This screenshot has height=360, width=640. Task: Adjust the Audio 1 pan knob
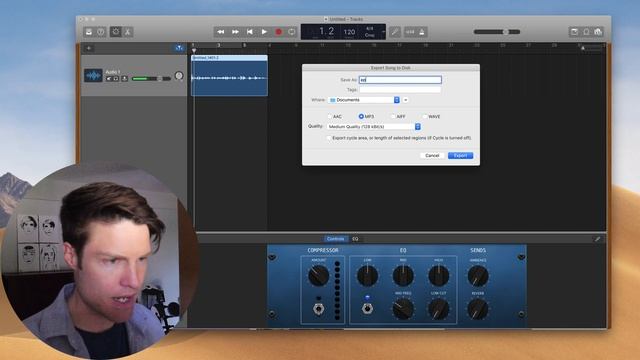pos(179,76)
